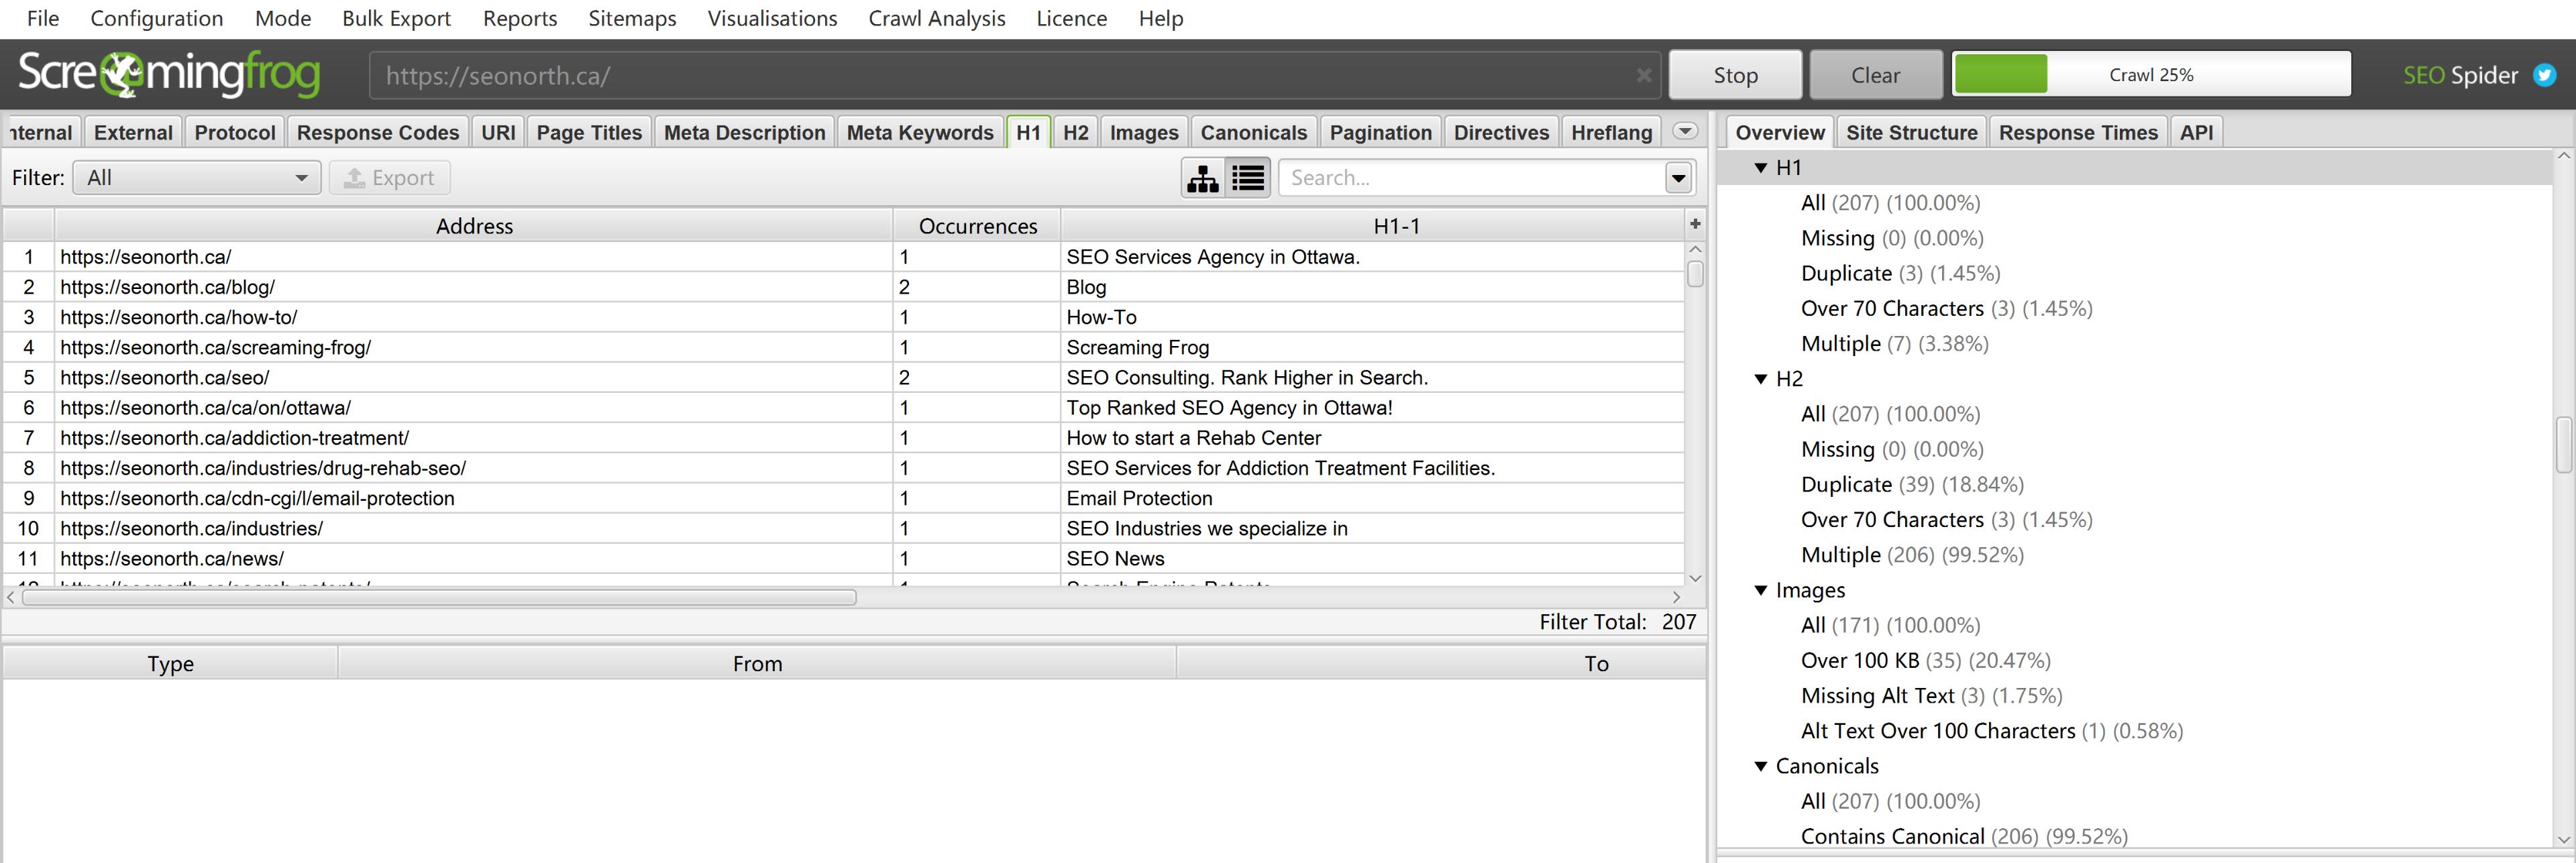Collapse the Canonicals section in Overview
This screenshot has height=863, width=2576.
coord(1761,766)
